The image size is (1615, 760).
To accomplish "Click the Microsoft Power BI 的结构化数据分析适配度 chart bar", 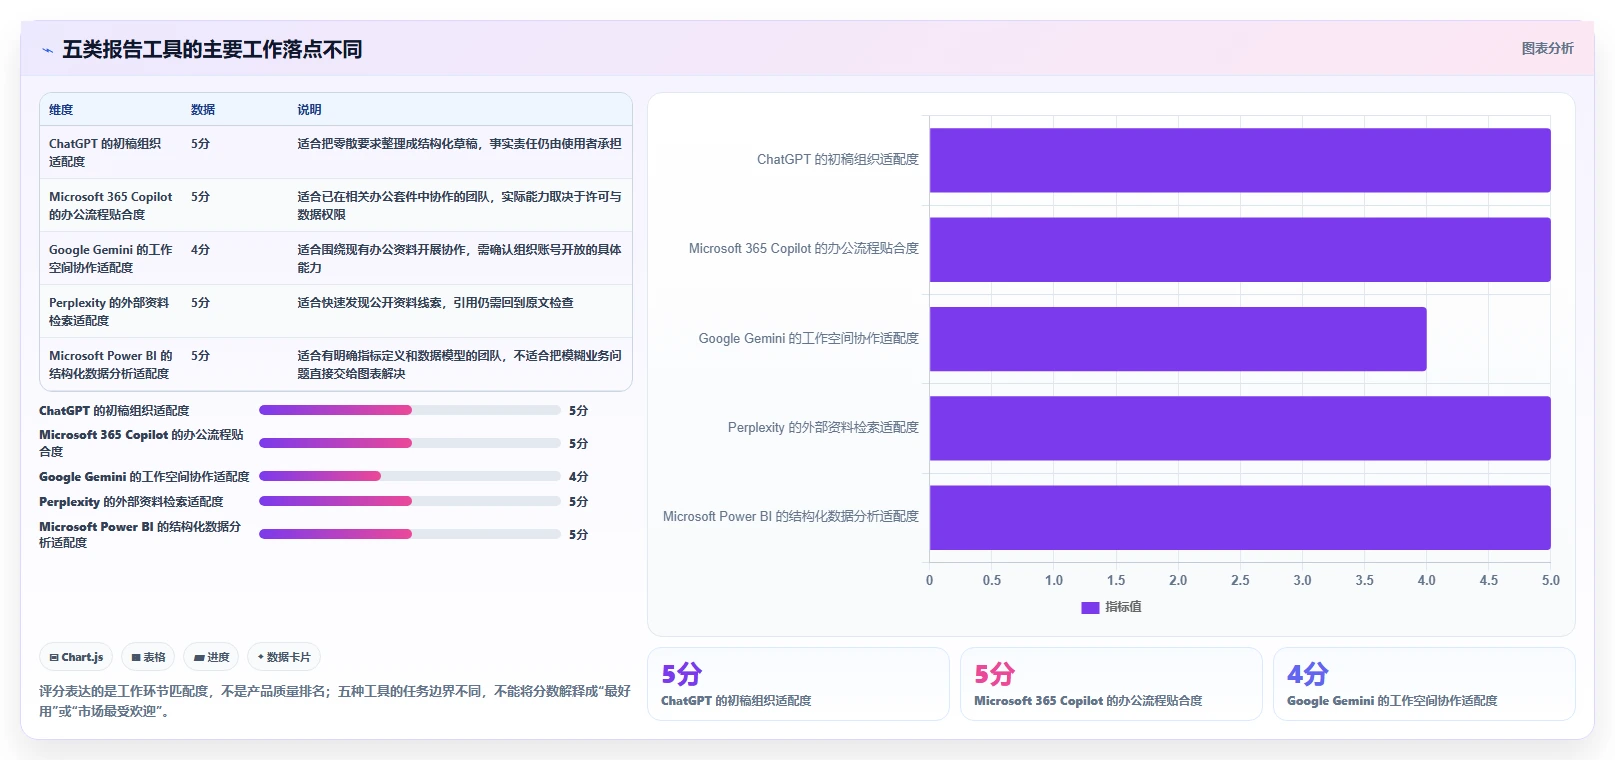I will (x=1240, y=517).
